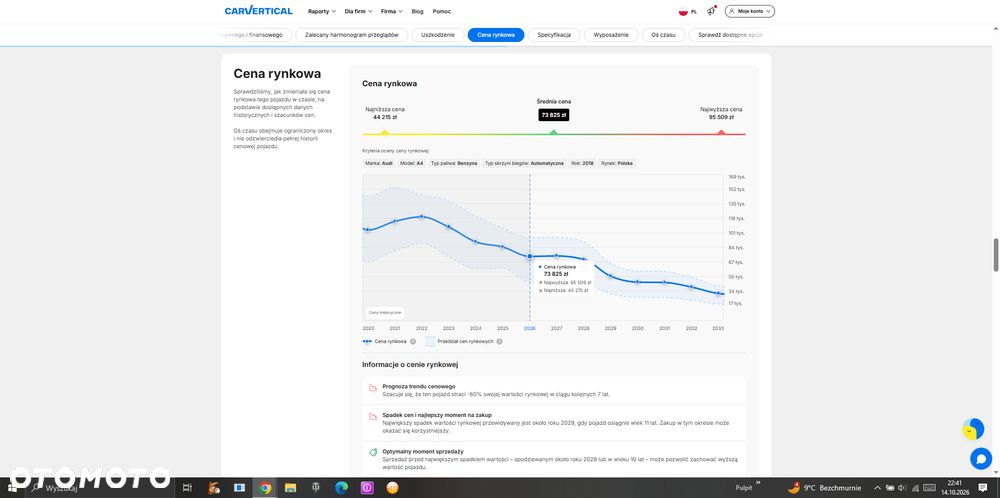Click the Optymalny moment sprzedaży tag icon
This screenshot has width=1000, height=498.
(373, 452)
